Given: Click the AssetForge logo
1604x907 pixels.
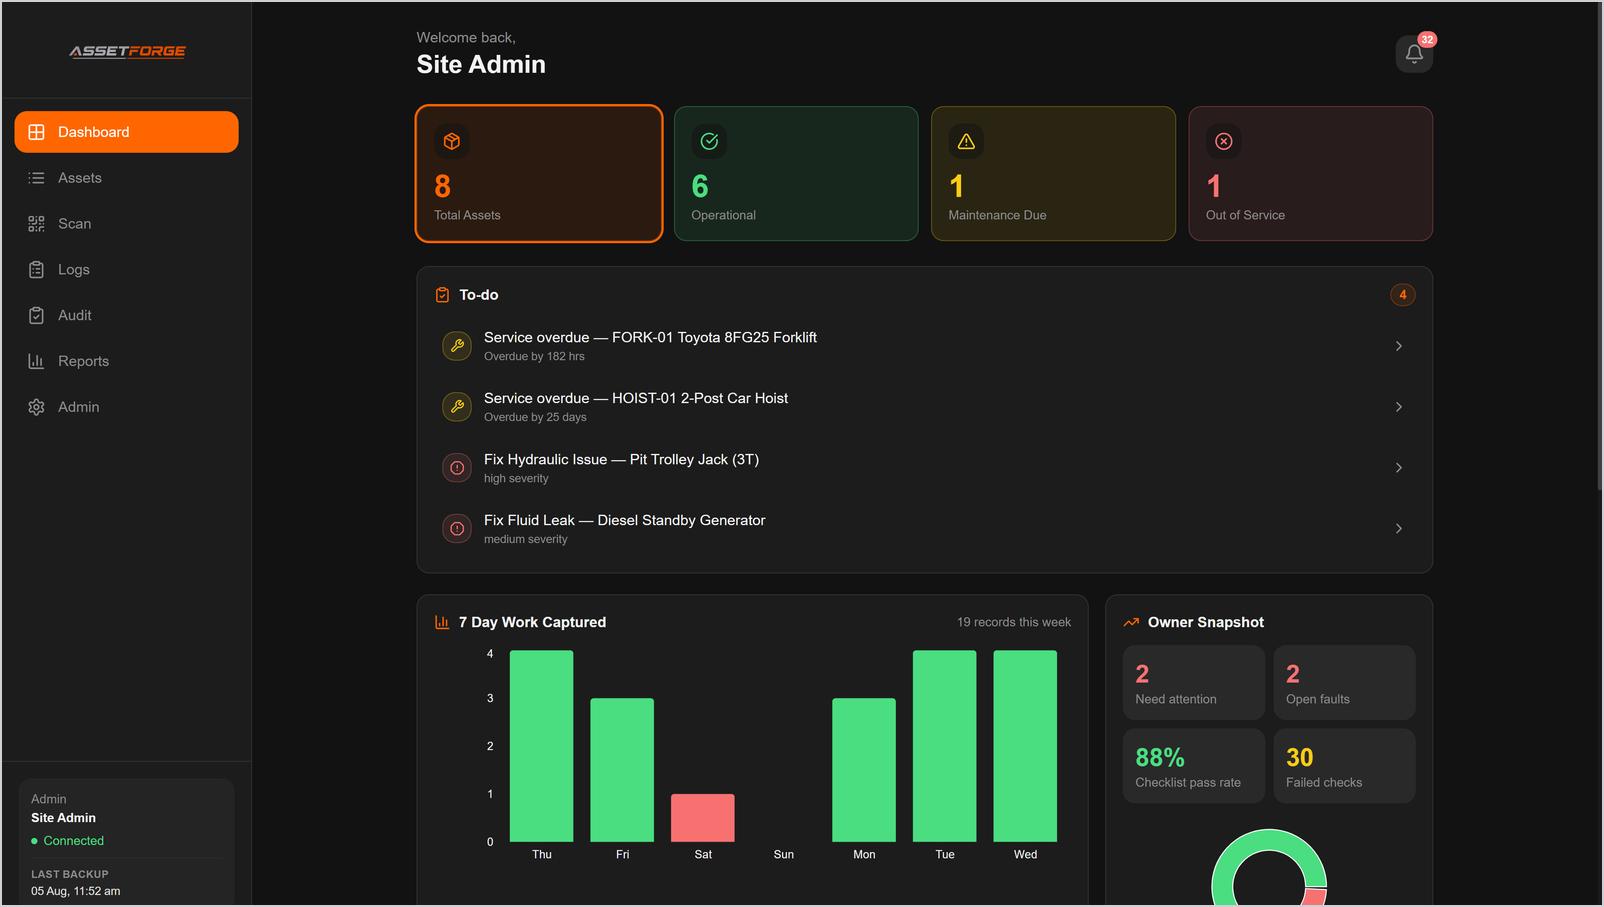Looking at the screenshot, I should [x=127, y=51].
